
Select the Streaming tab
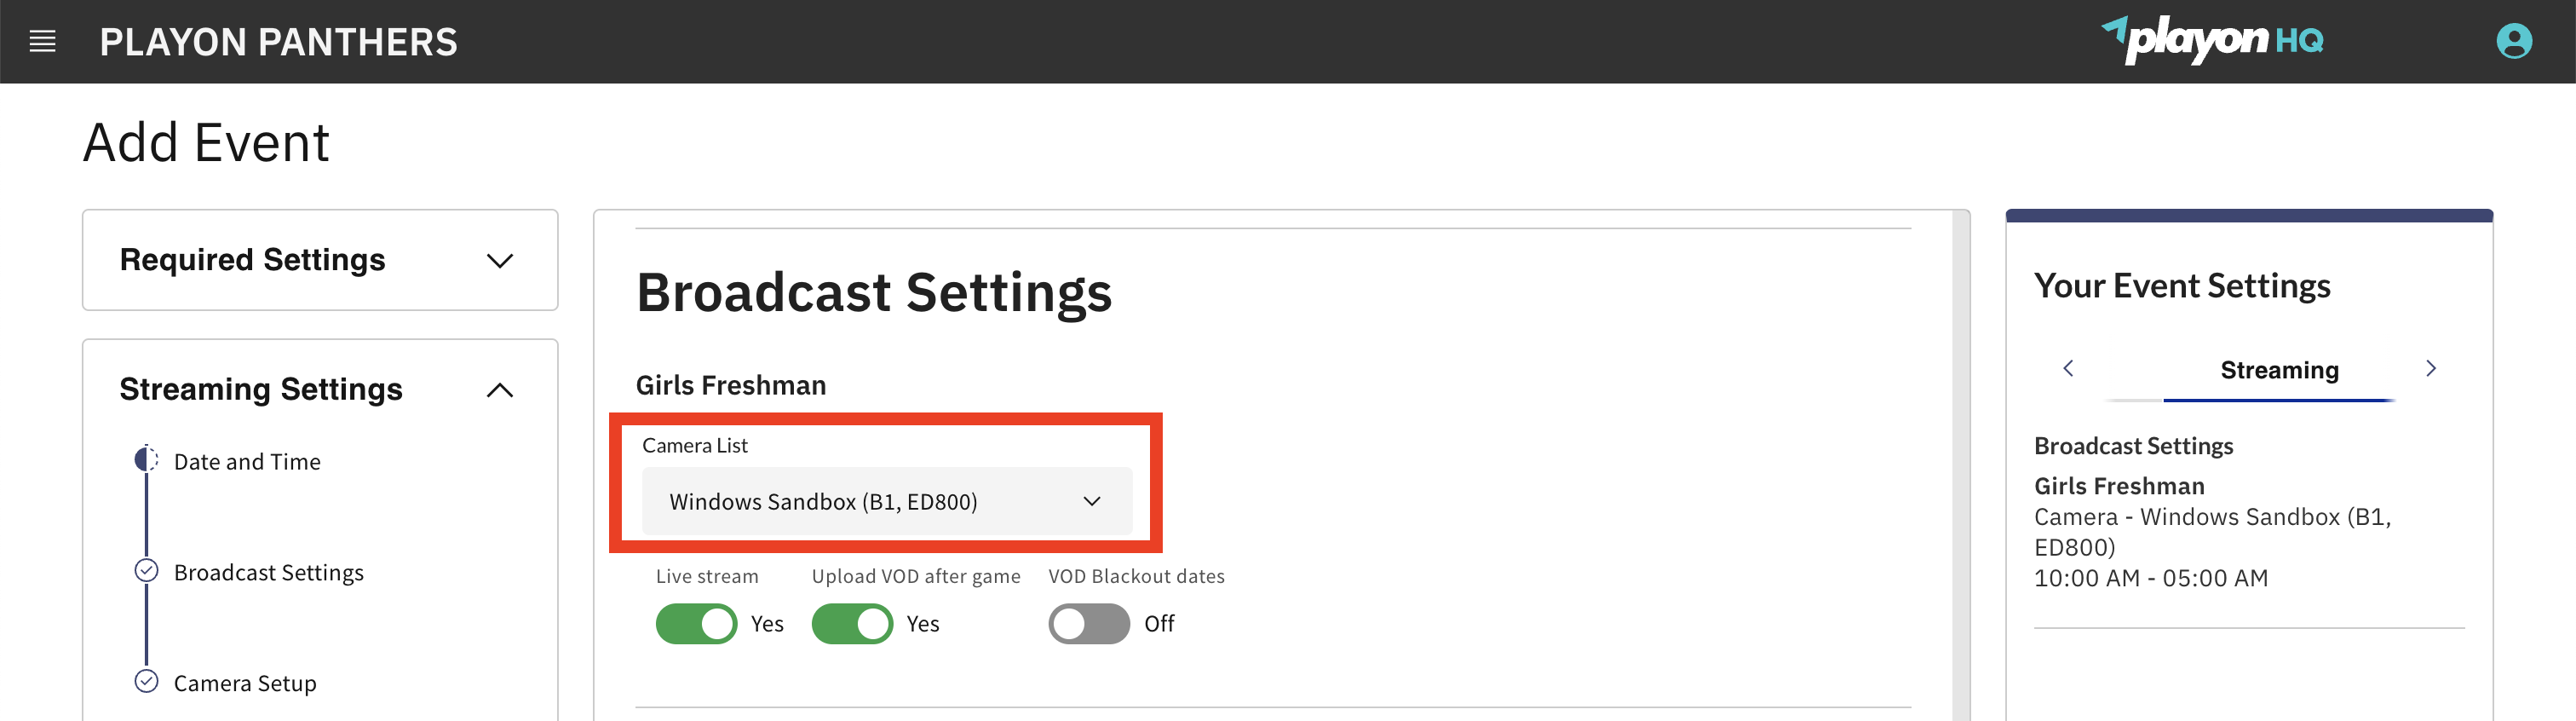2279,371
